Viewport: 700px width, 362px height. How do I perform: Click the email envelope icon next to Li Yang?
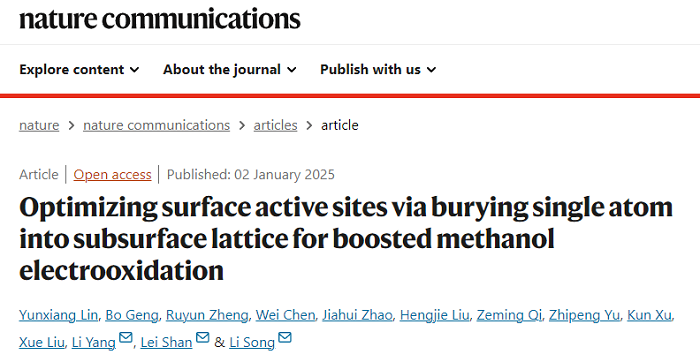pyautogui.click(x=126, y=337)
